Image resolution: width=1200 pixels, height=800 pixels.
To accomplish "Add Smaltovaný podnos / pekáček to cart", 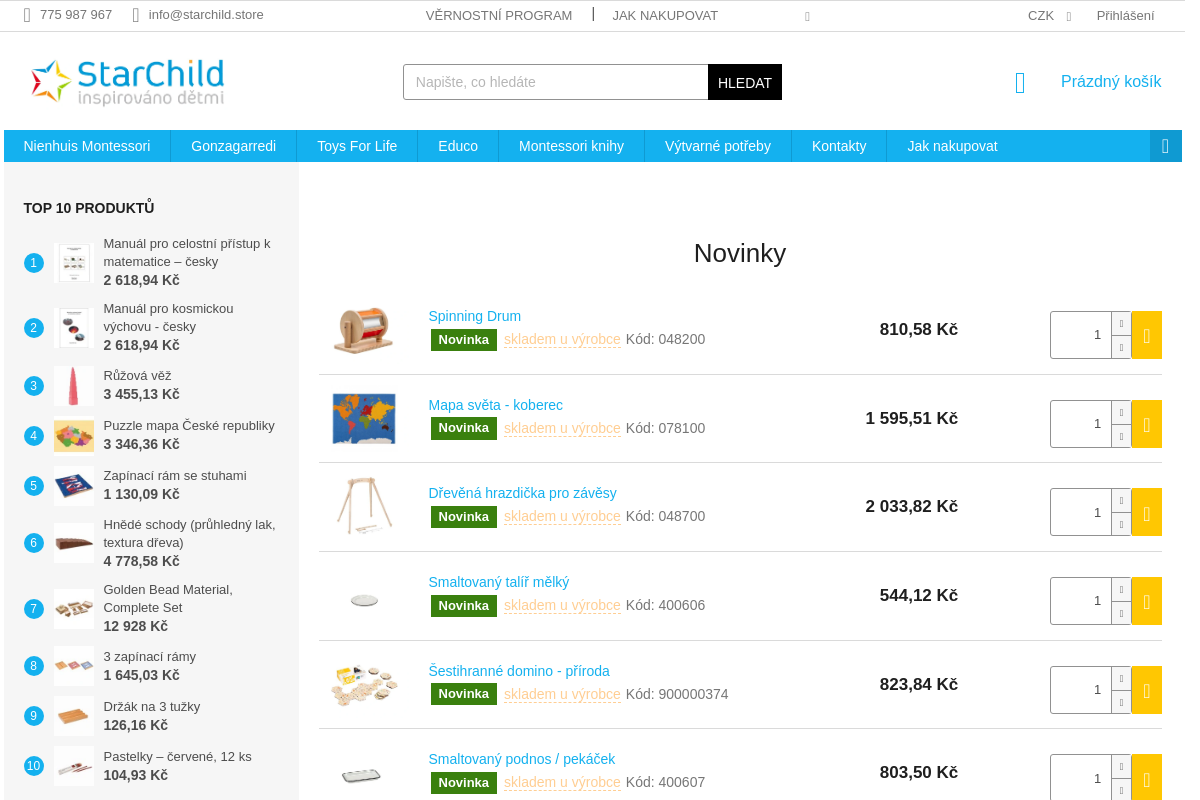I will (1146, 777).
